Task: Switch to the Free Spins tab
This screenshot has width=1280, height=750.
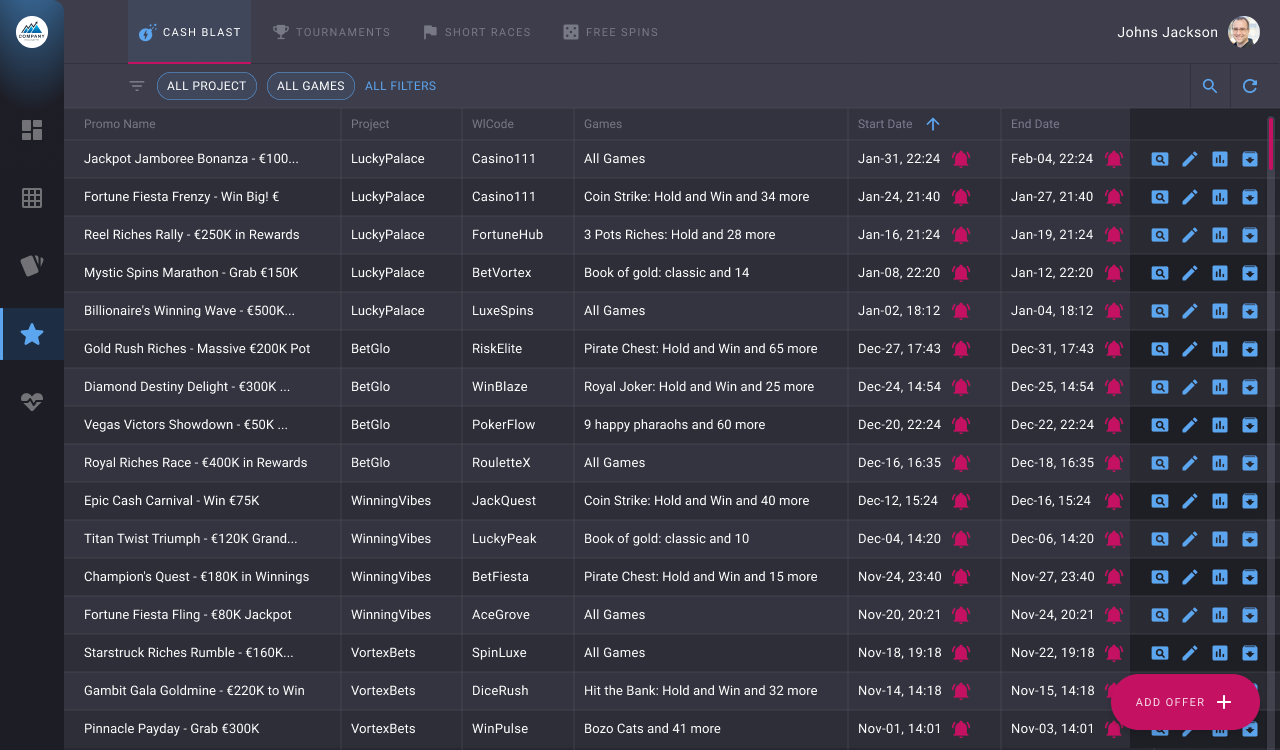Action: click(611, 32)
